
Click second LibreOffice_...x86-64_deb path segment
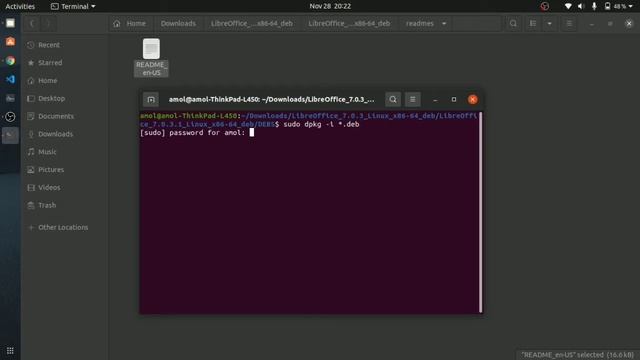point(349,23)
